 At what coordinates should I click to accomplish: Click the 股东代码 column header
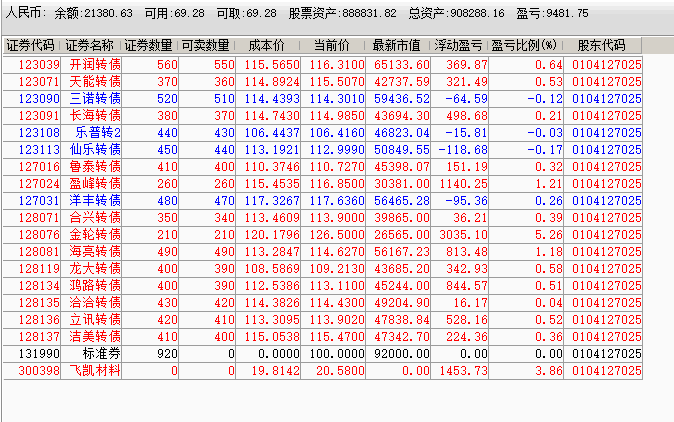pos(602,46)
